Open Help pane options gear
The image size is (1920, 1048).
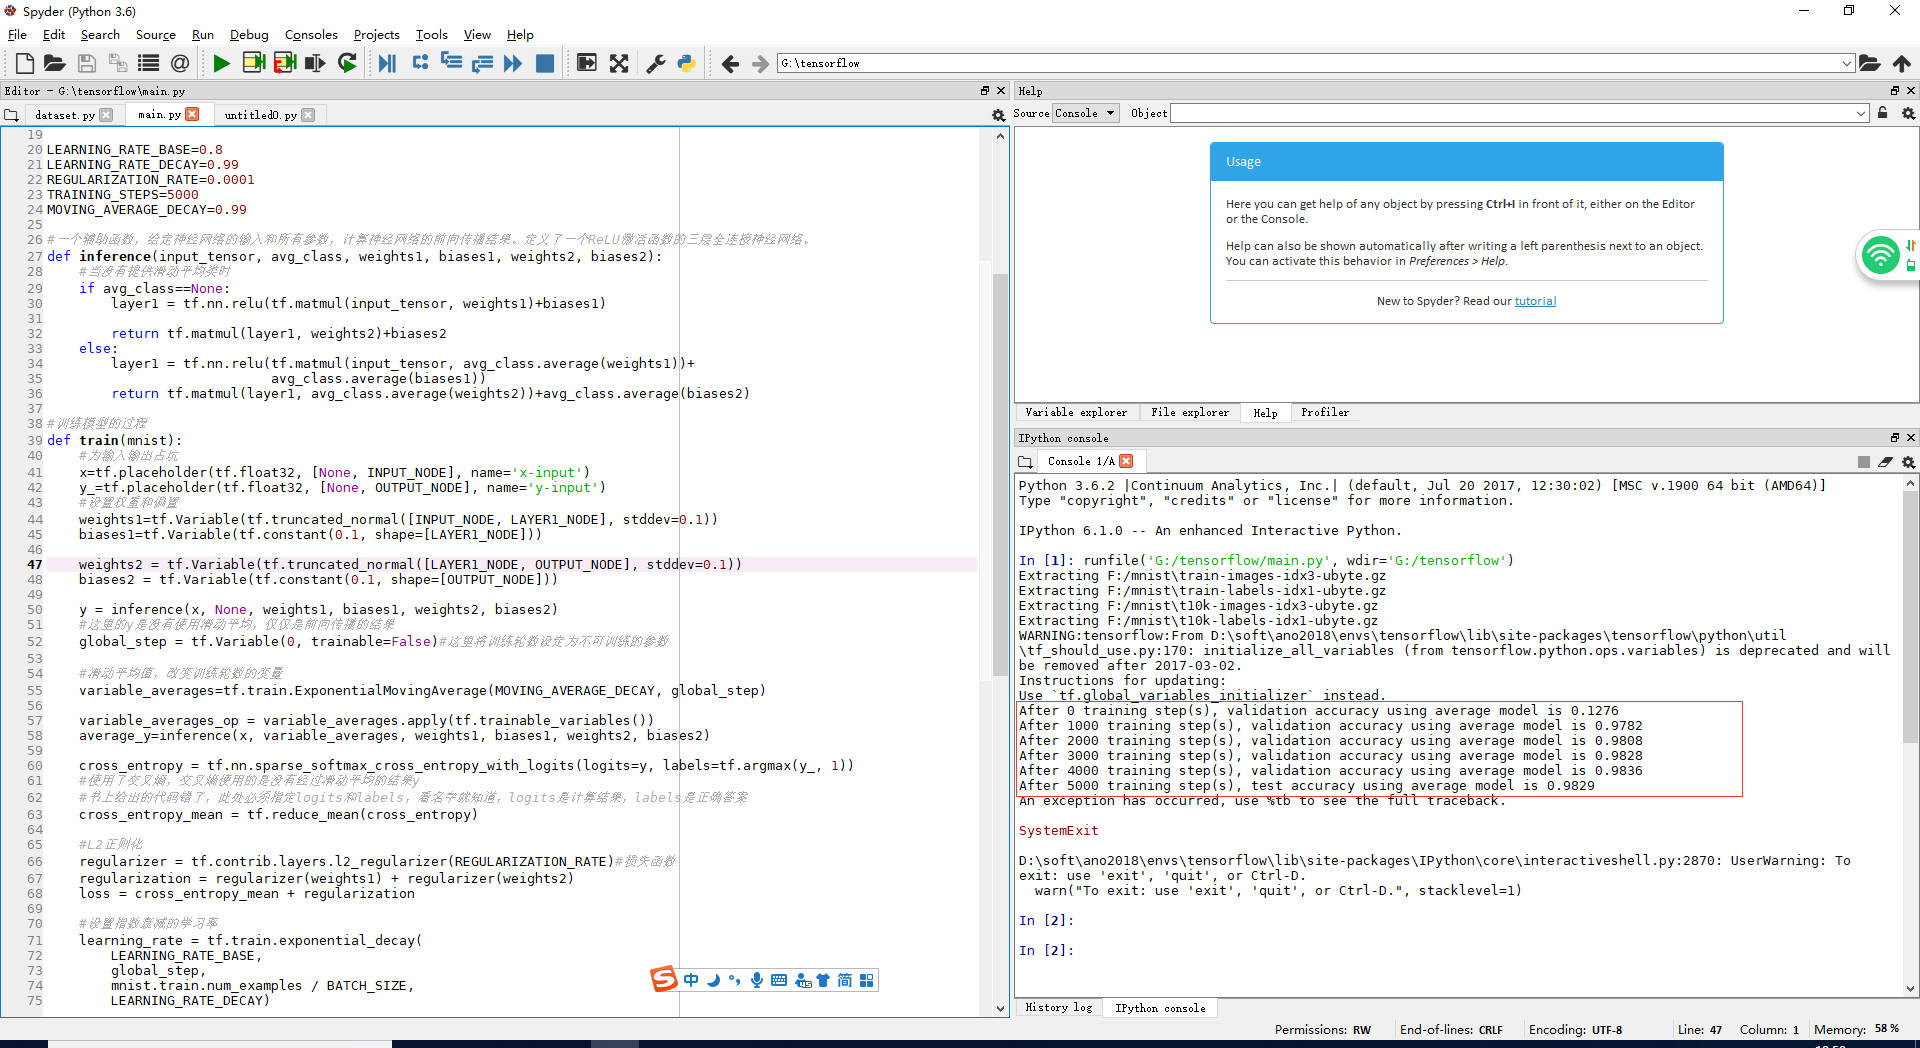1908,113
